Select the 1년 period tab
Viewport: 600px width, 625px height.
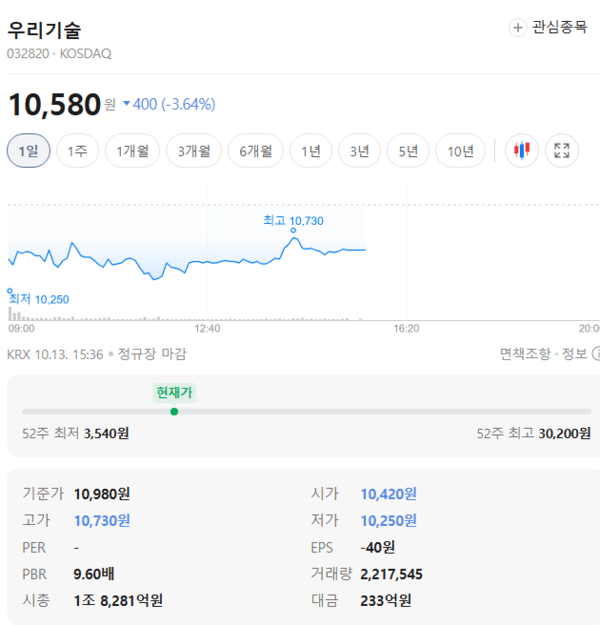click(311, 151)
